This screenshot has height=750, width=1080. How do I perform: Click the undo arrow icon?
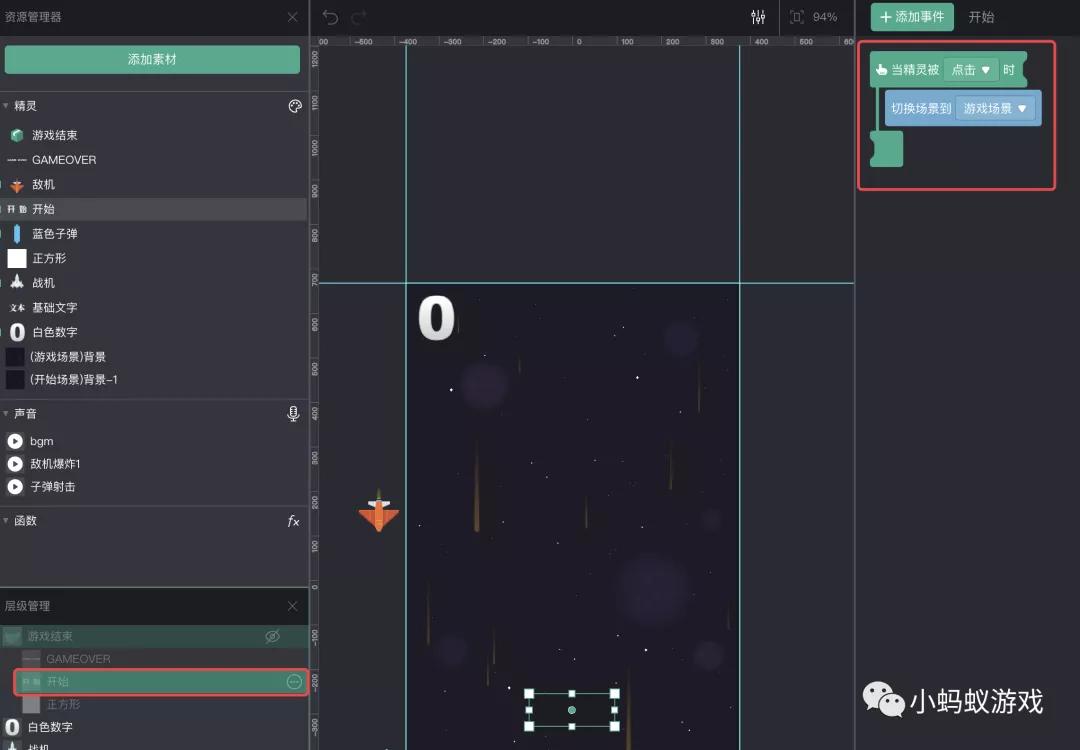330,17
